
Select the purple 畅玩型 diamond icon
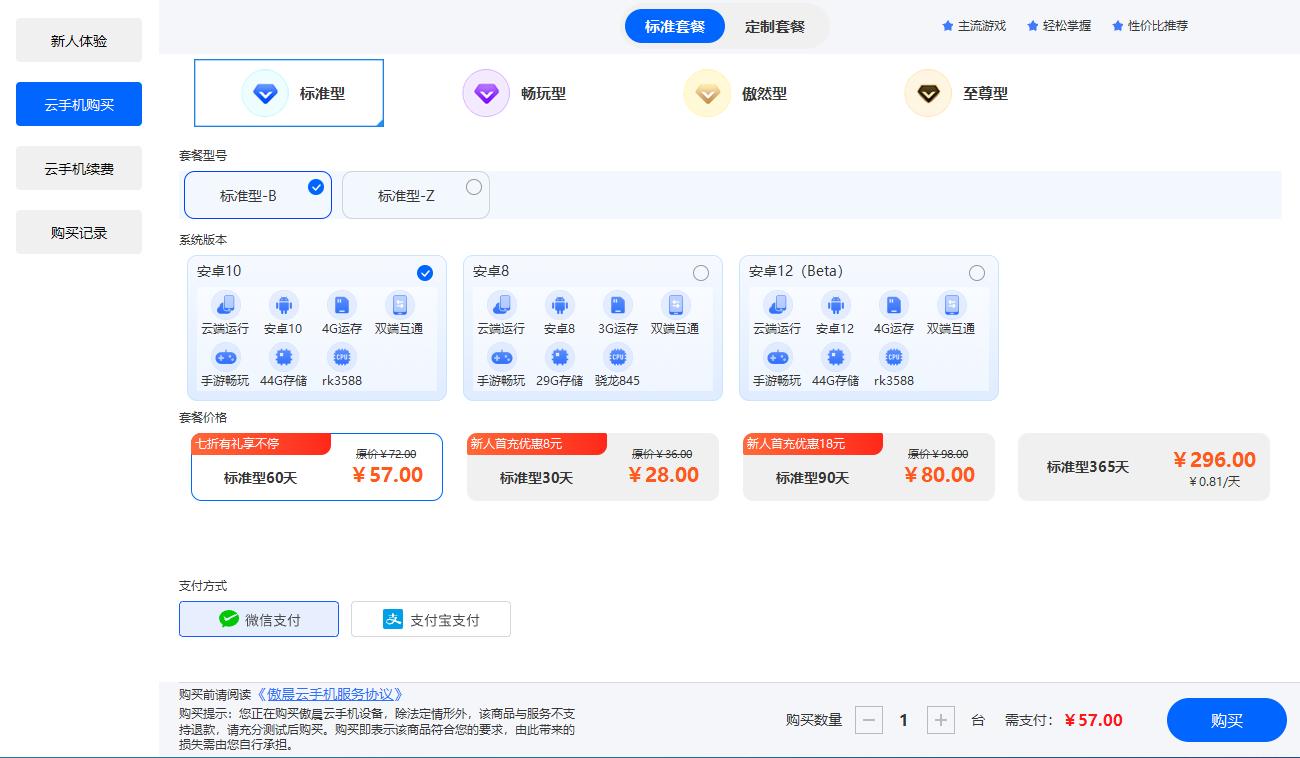click(486, 93)
